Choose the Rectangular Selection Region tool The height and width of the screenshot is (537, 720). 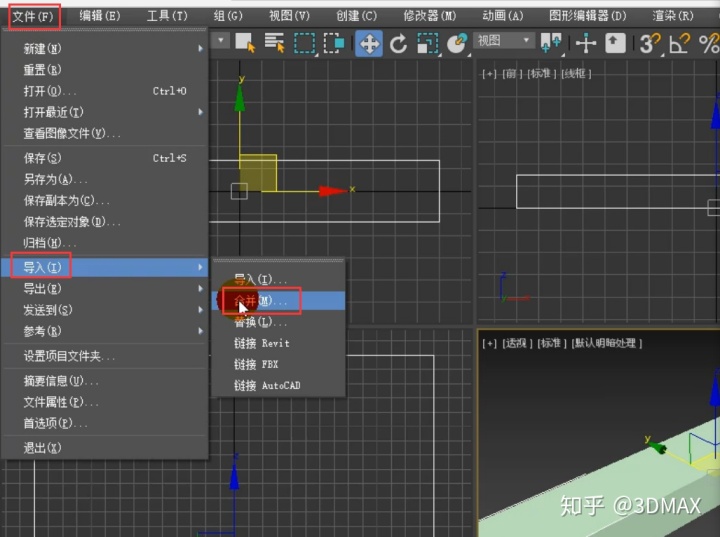tap(304, 43)
